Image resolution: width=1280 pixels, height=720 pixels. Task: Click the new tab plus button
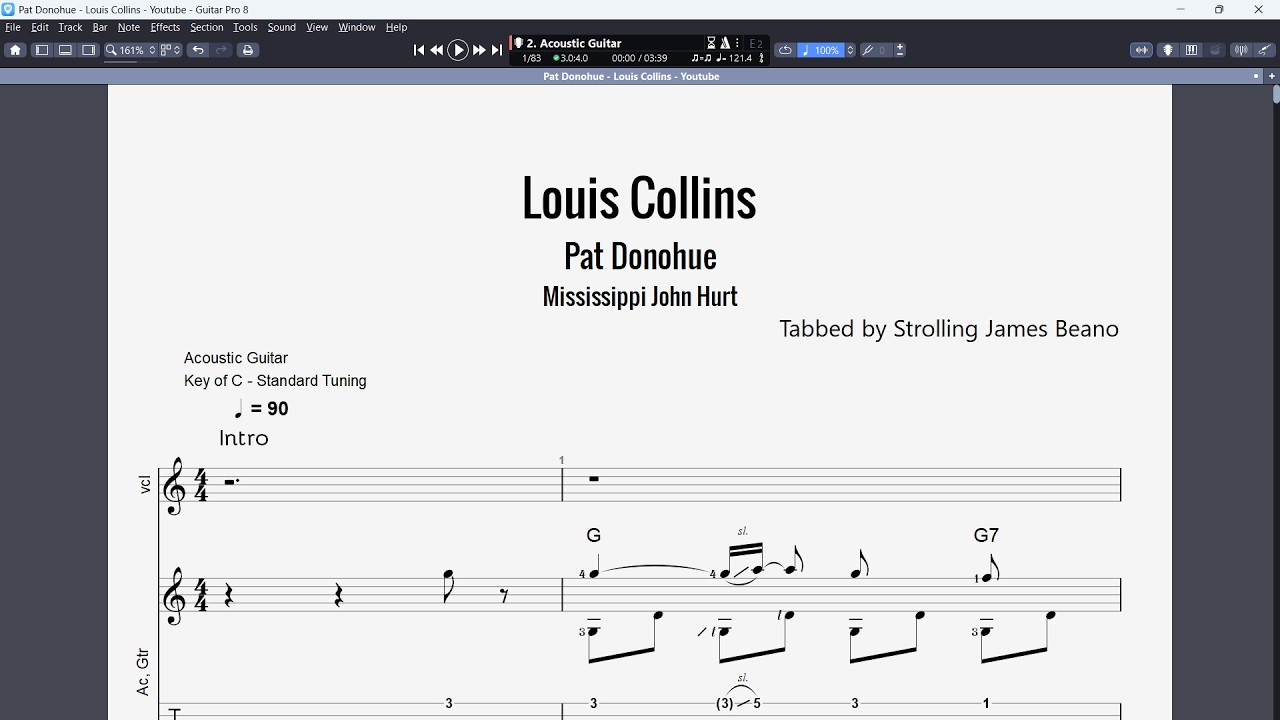point(1272,76)
